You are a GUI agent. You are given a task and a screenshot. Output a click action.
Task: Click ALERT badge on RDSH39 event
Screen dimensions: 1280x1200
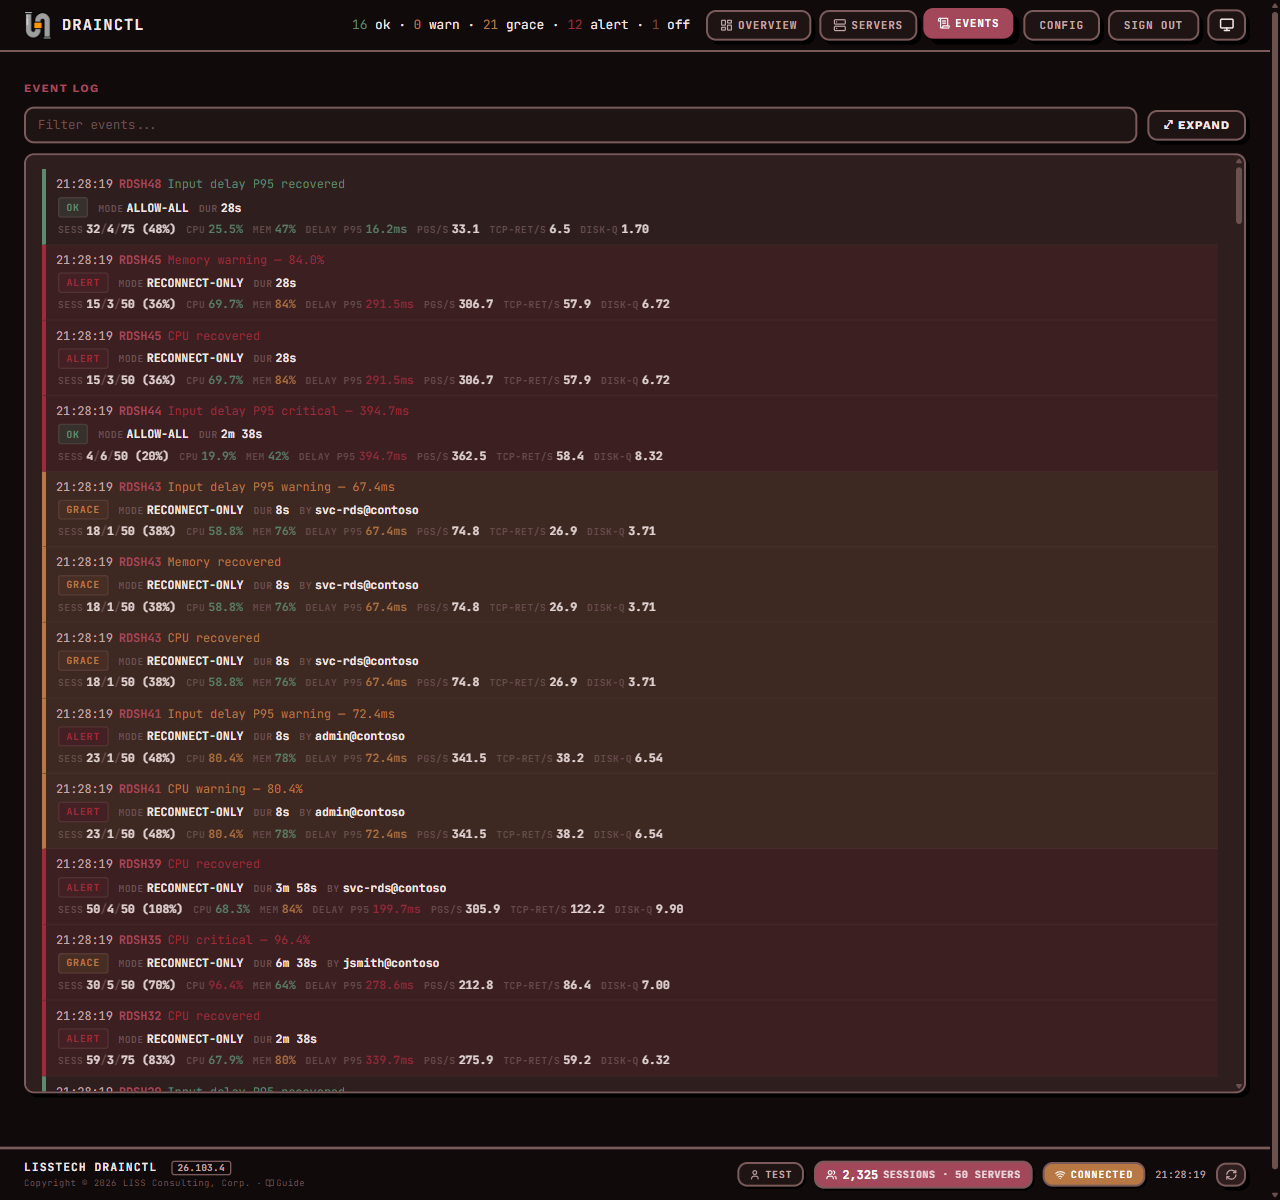tap(83, 888)
